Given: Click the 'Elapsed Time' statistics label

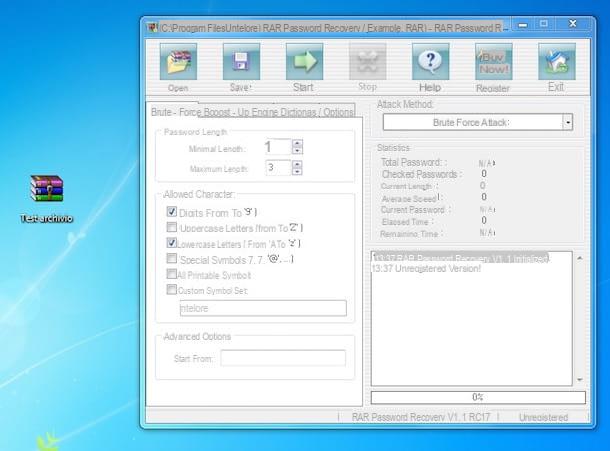Looking at the screenshot, I should coord(407,222).
